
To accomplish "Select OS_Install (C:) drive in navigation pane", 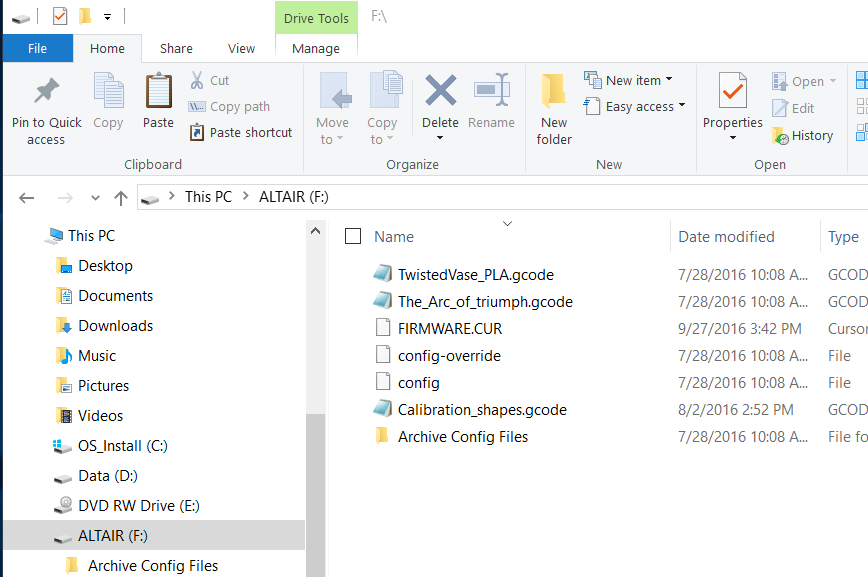I will point(122,445).
